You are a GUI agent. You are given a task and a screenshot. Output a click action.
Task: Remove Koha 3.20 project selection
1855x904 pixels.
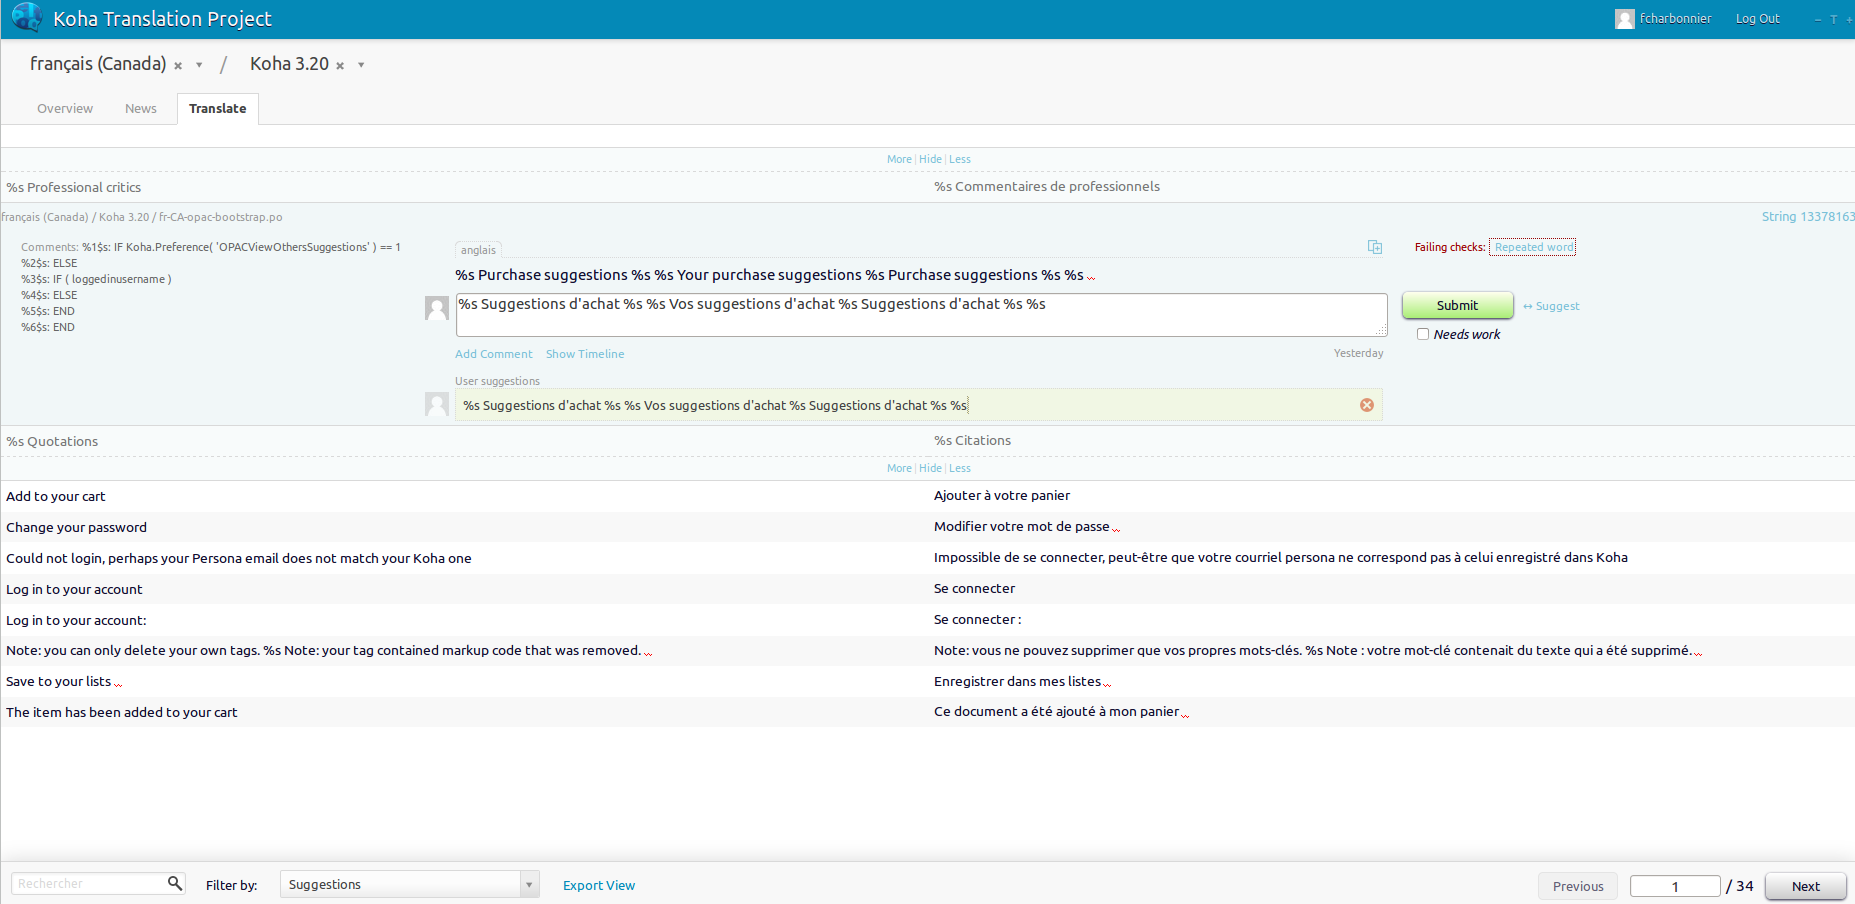tap(340, 66)
